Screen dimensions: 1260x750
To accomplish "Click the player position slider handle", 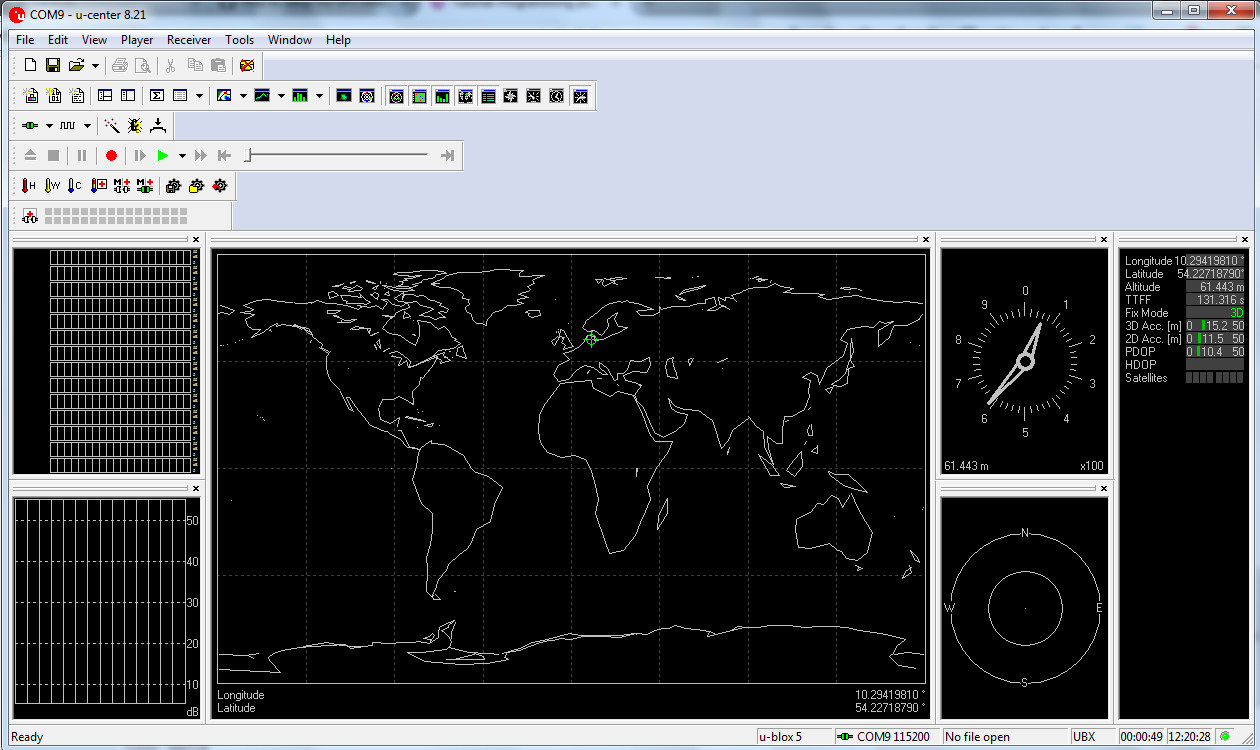I will [249, 155].
